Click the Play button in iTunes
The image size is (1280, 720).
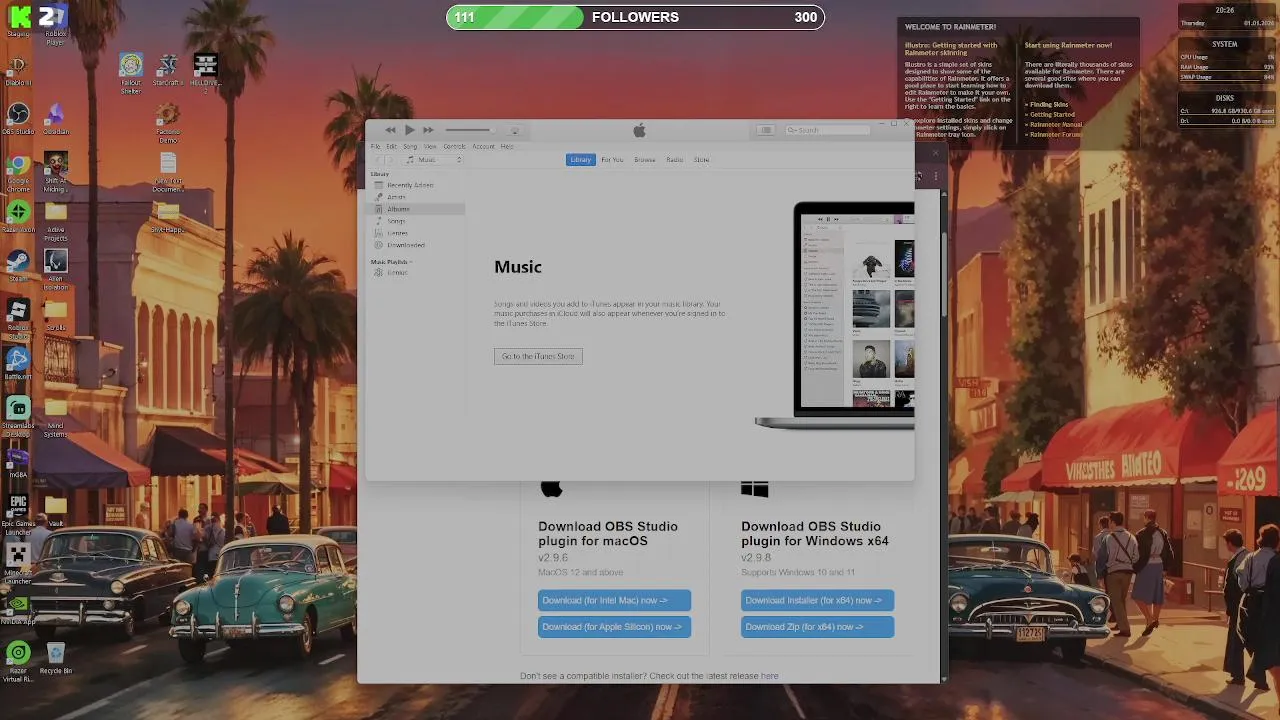(409, 130)
